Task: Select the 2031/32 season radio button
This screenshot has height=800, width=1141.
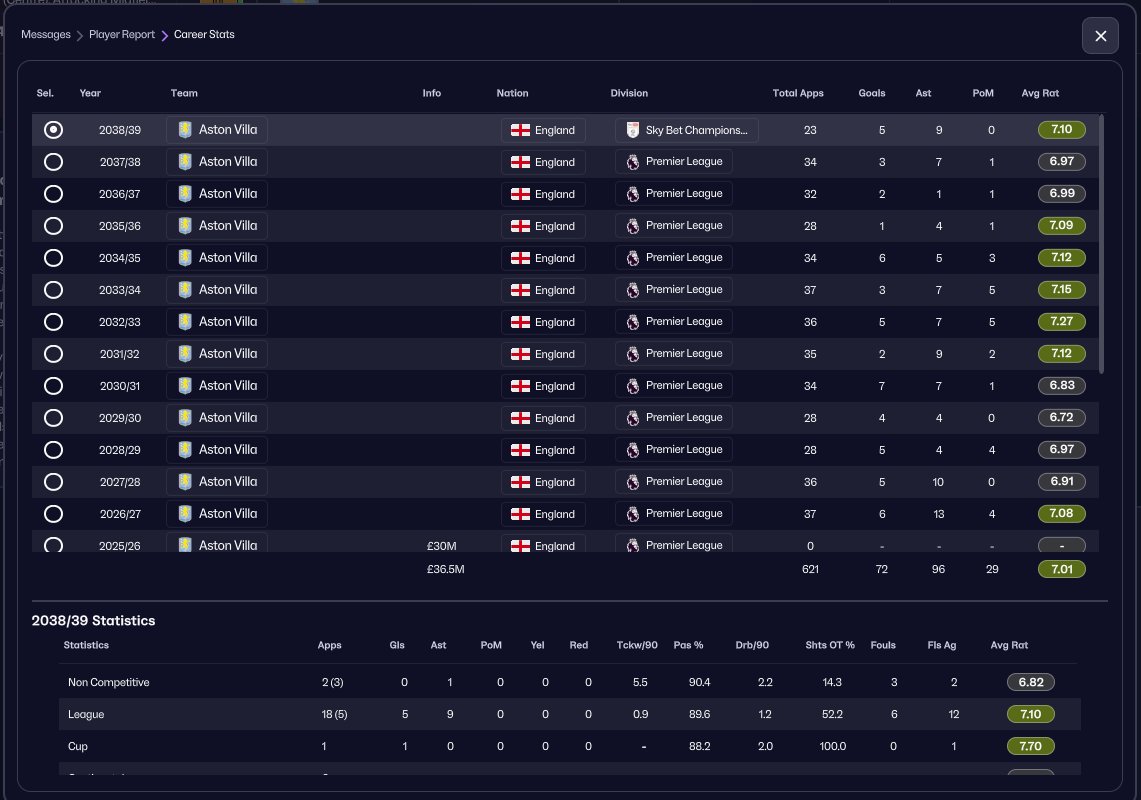Action: tap(53, 354)
